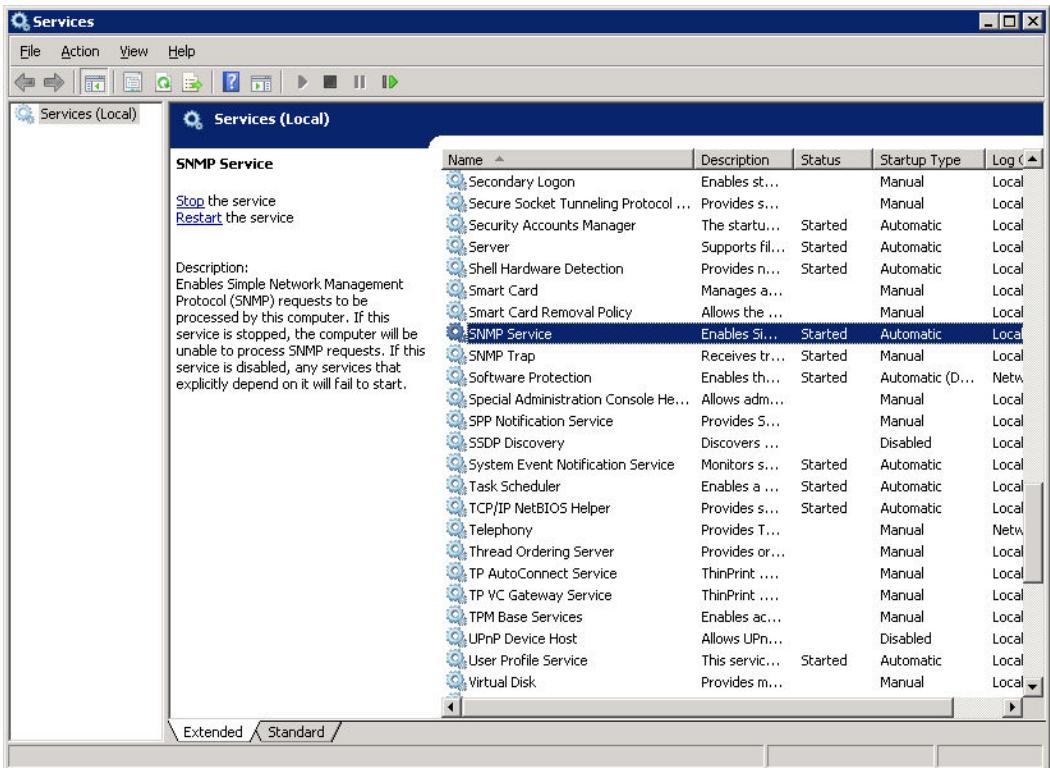
Task: Select the Software Protection service
Action: click(735, 377)
